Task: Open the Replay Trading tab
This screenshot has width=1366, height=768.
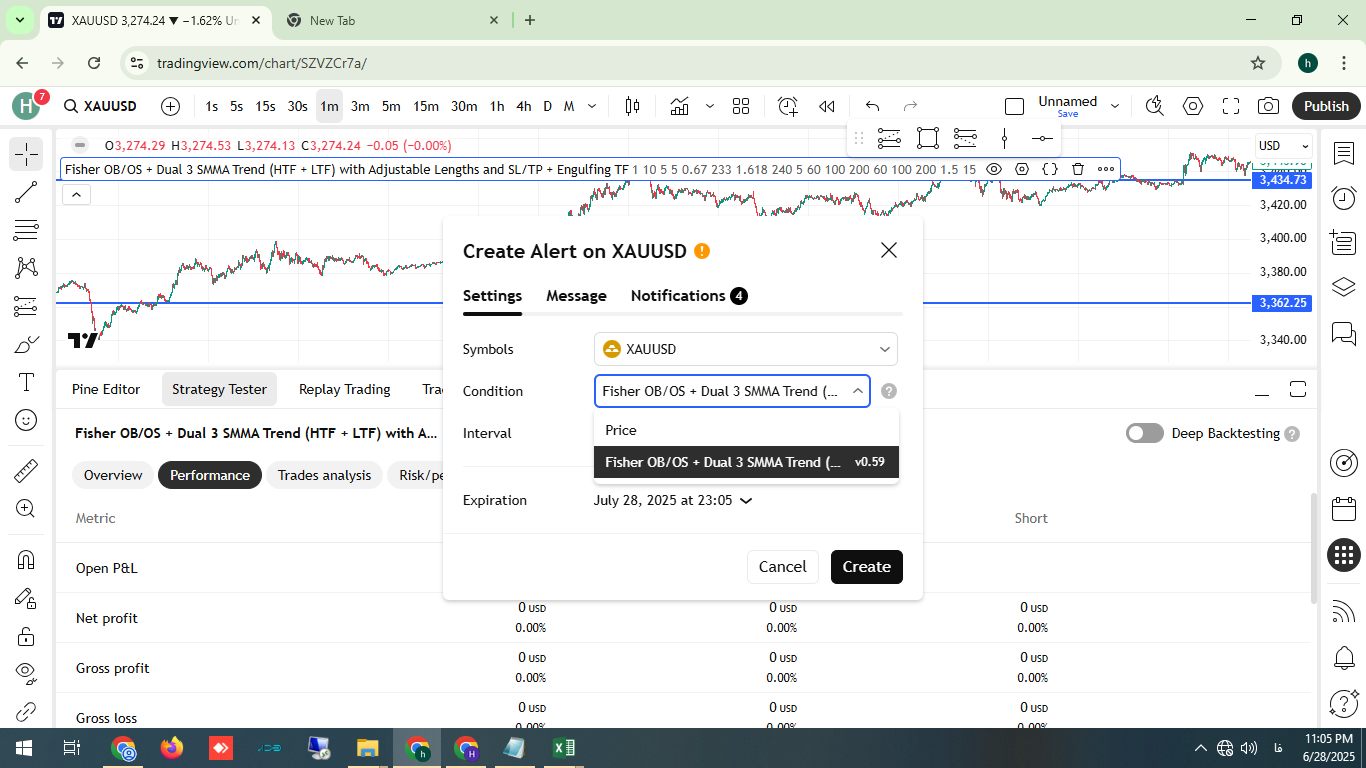Action: (x=345, y=389)
